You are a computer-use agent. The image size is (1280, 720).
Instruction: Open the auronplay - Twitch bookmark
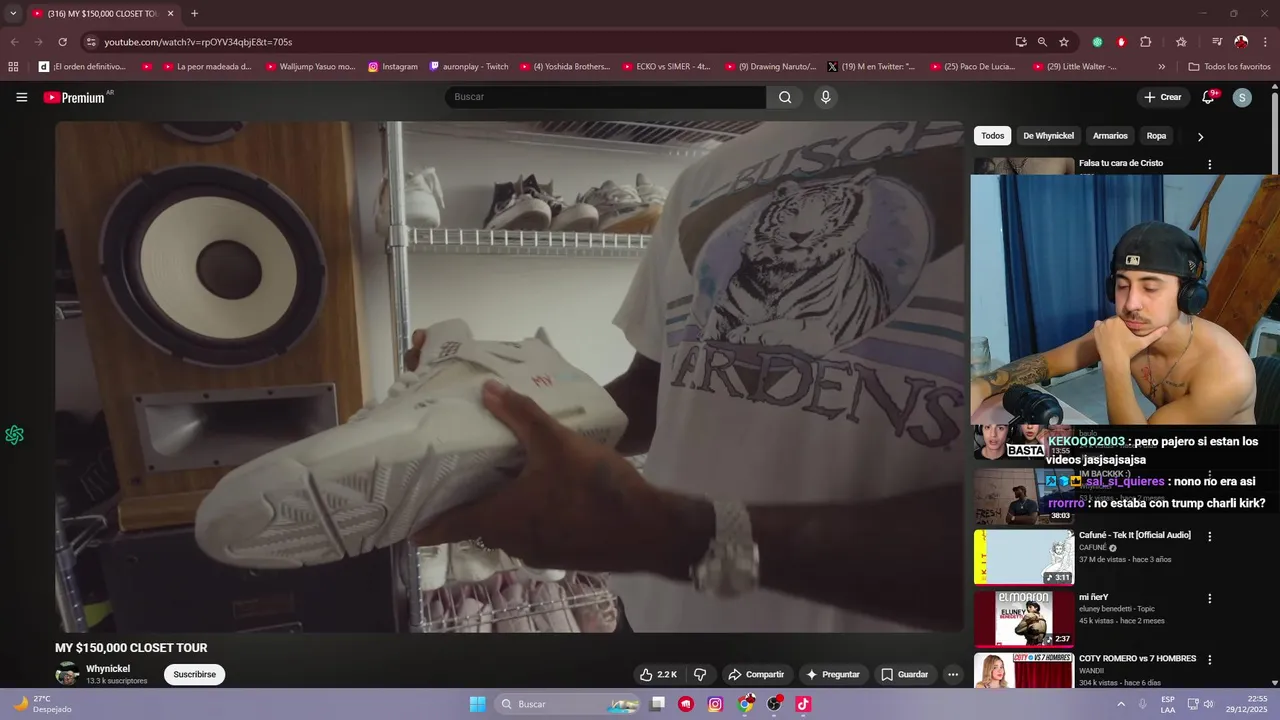[469, 67]
